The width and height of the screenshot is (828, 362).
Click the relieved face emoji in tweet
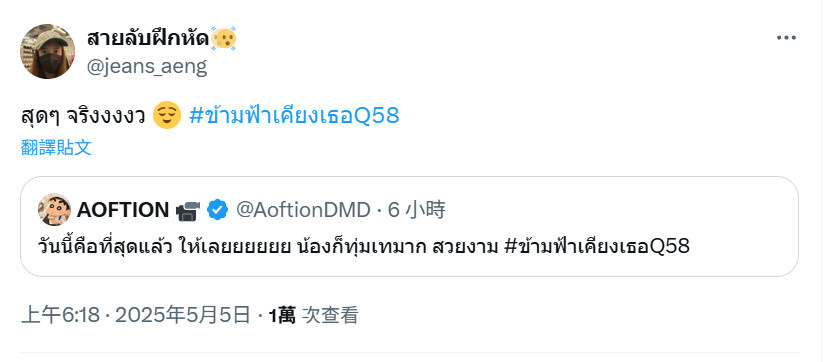click(x=166, y=115)
